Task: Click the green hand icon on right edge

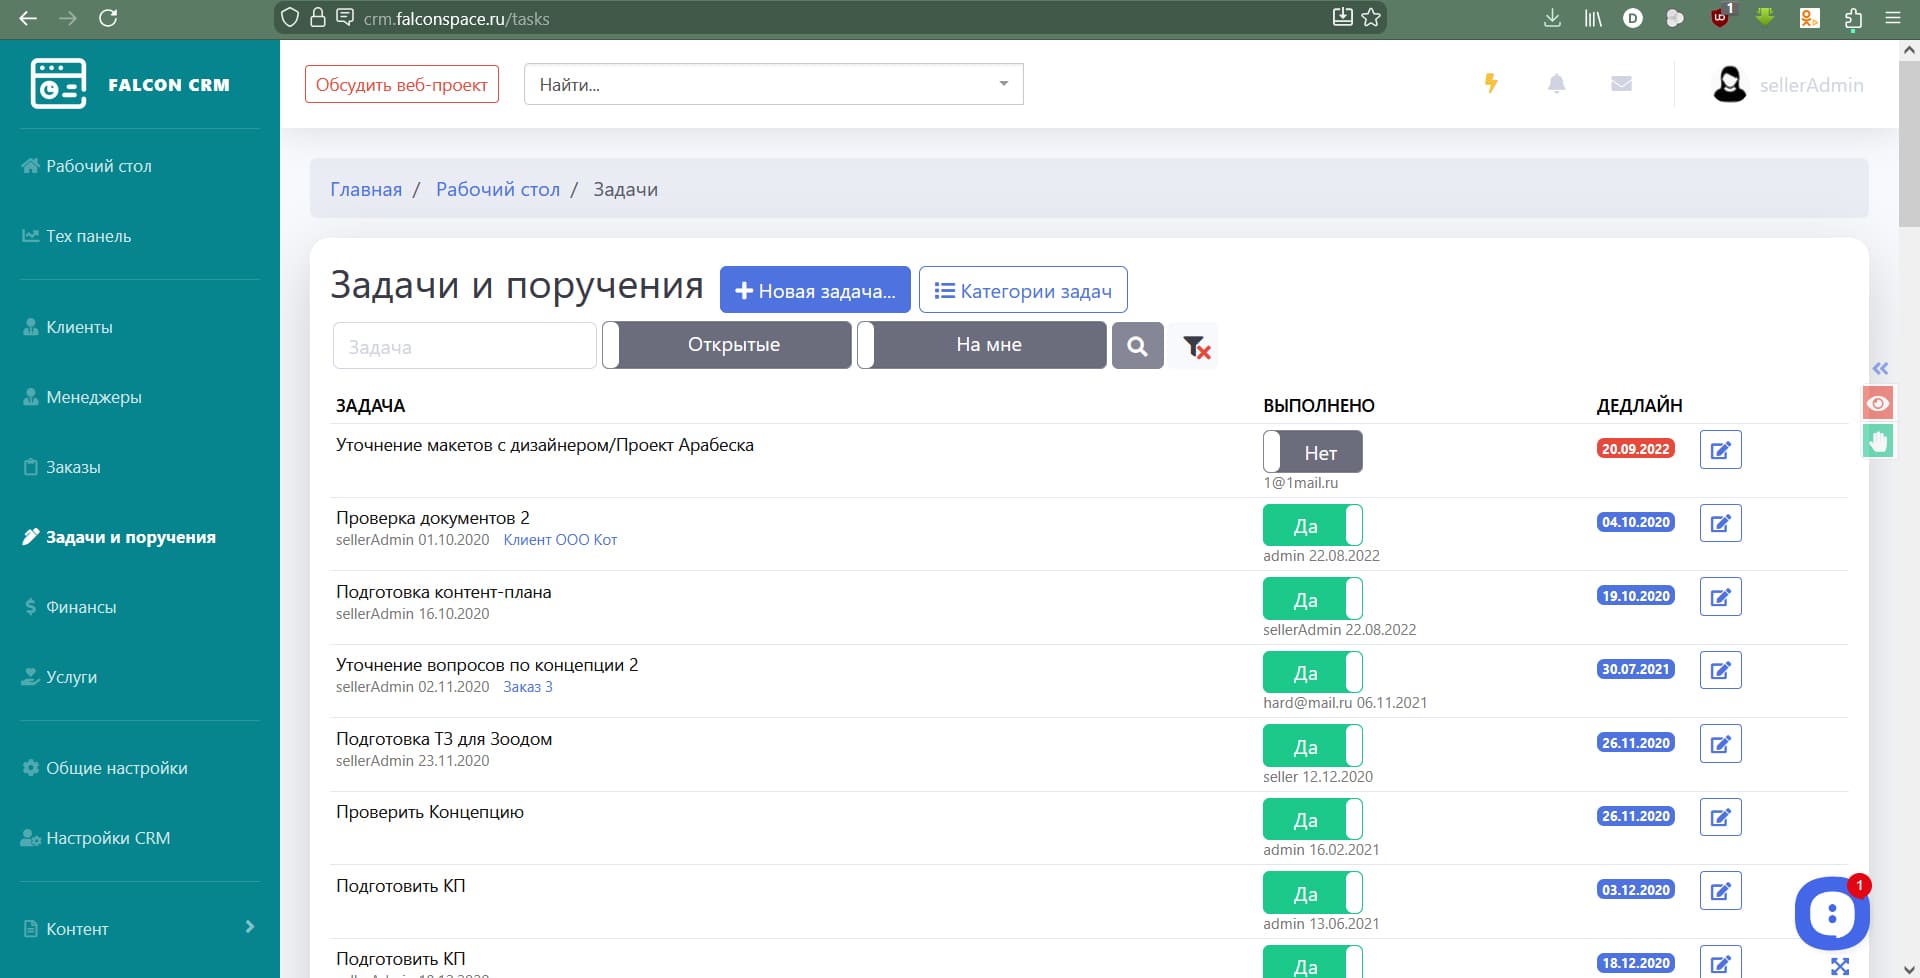Action: click(1878, 441)
